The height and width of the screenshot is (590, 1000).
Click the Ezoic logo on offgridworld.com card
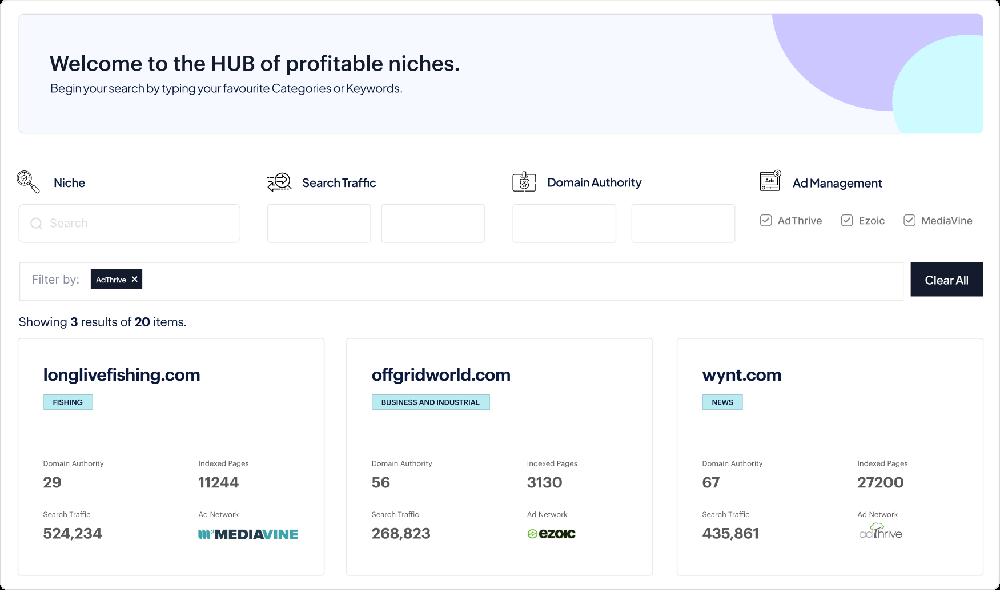pyautogui.click(x=552, y=534)
